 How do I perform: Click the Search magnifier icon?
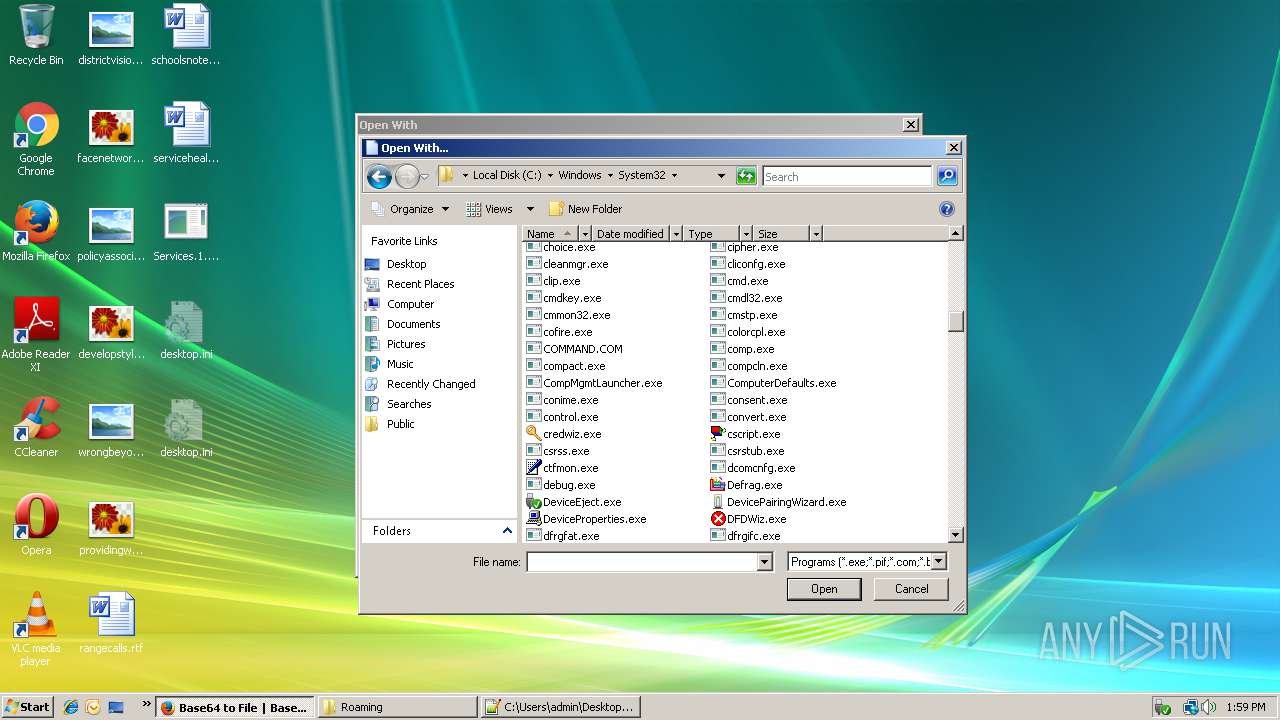947,176
